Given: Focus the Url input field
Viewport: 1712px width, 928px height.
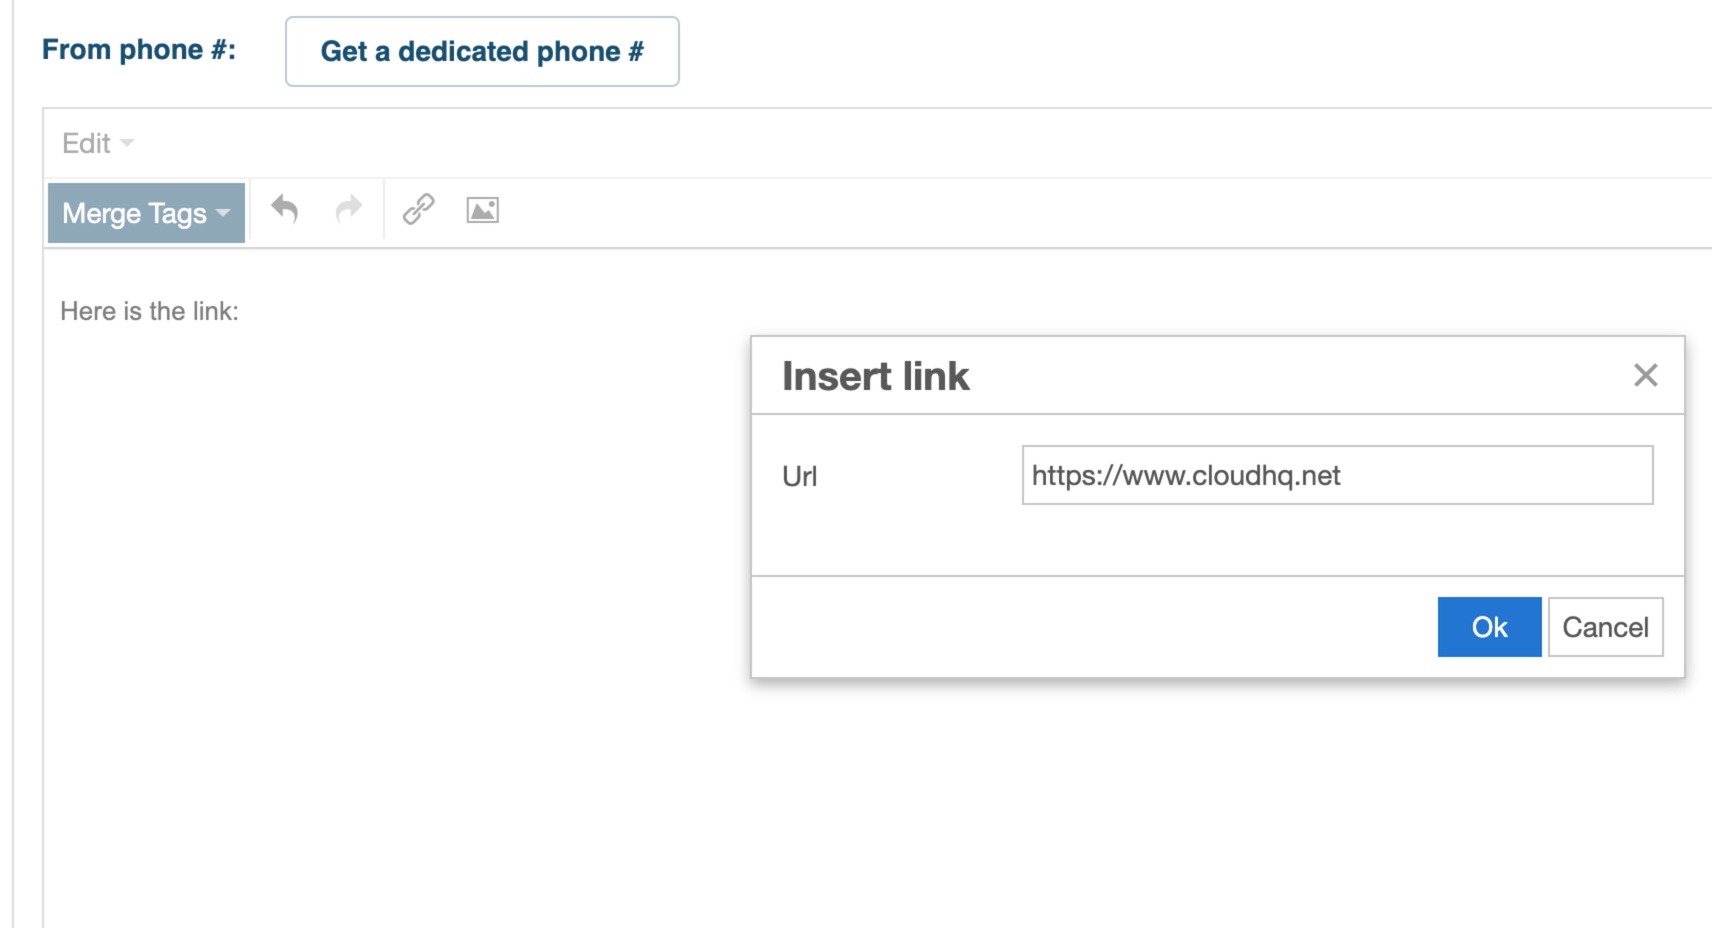Looking at the screenshot, I should tap(1337, 475).
